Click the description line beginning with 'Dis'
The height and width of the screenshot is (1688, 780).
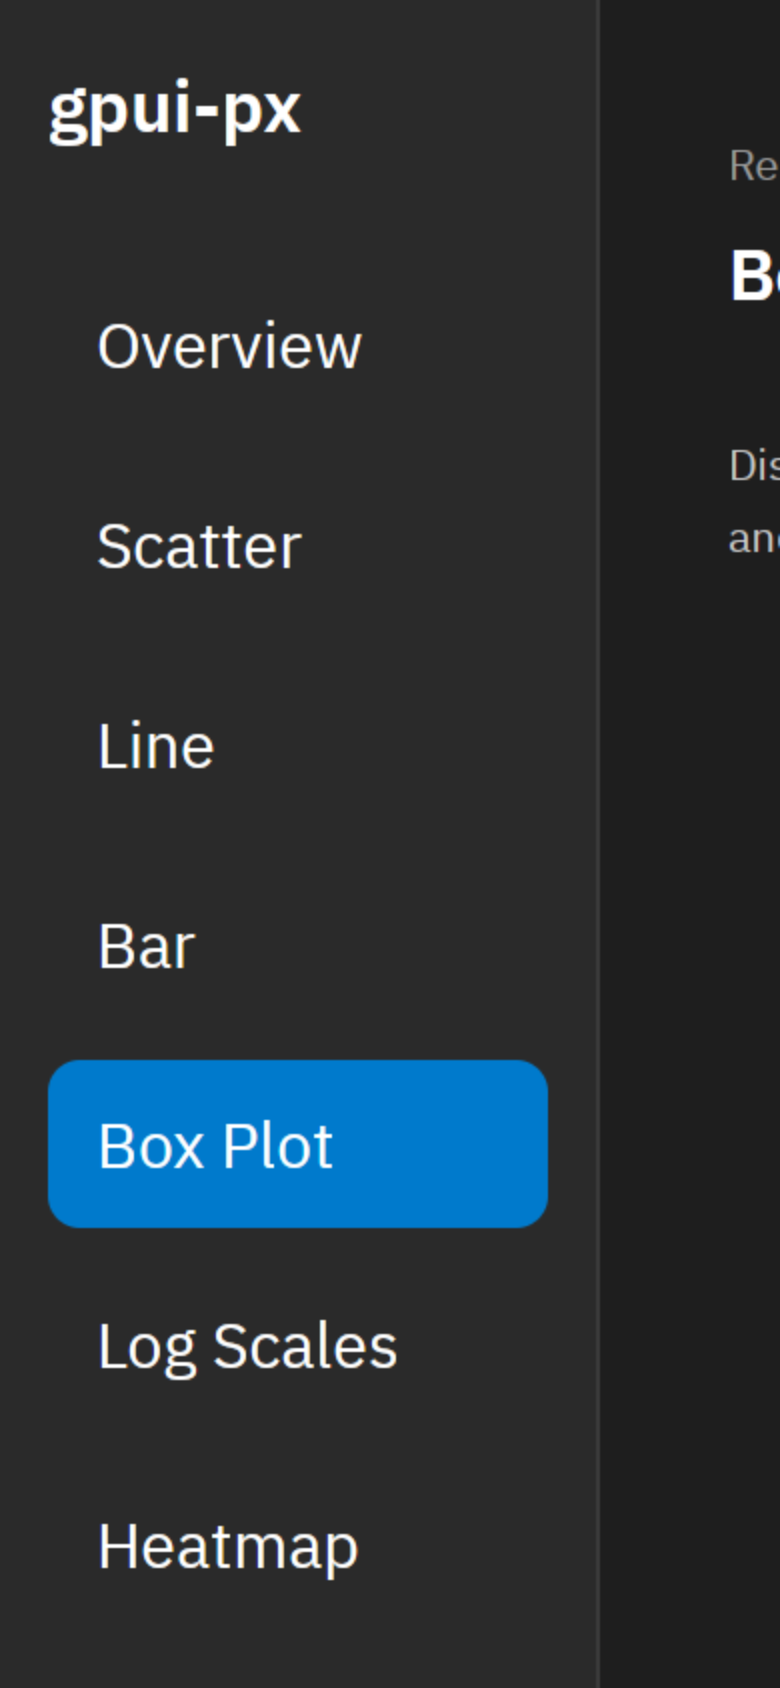tap(754, 465)
